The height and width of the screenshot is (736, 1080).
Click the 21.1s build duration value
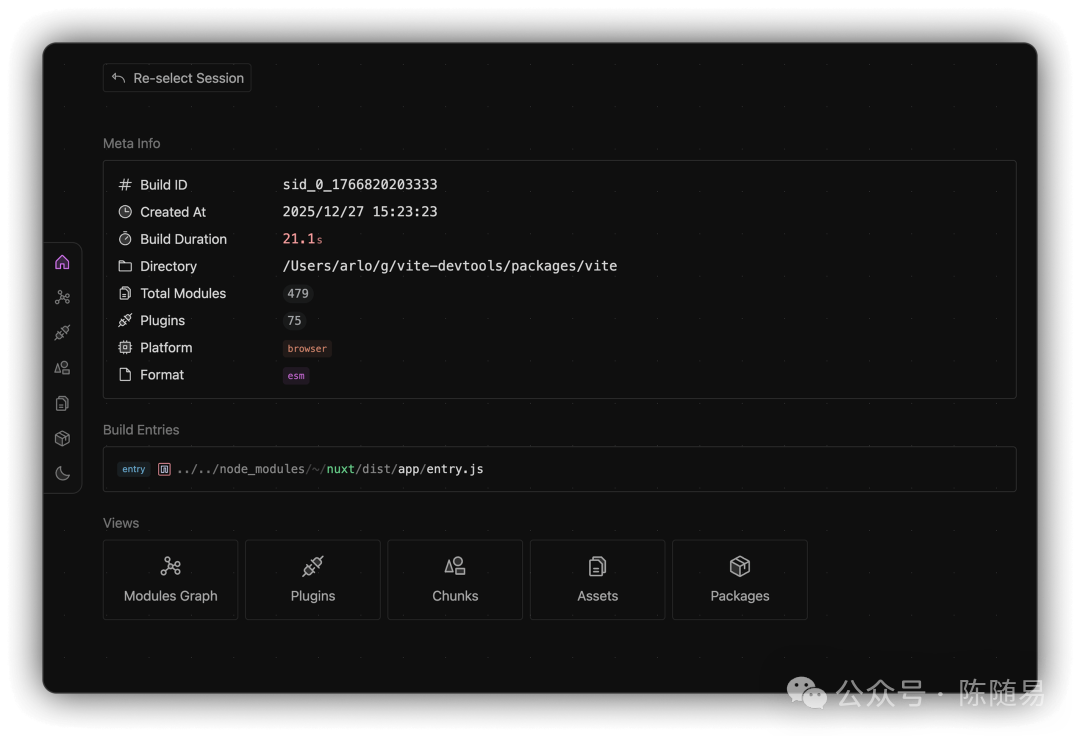pyautogui.click(x=302, y=239)
